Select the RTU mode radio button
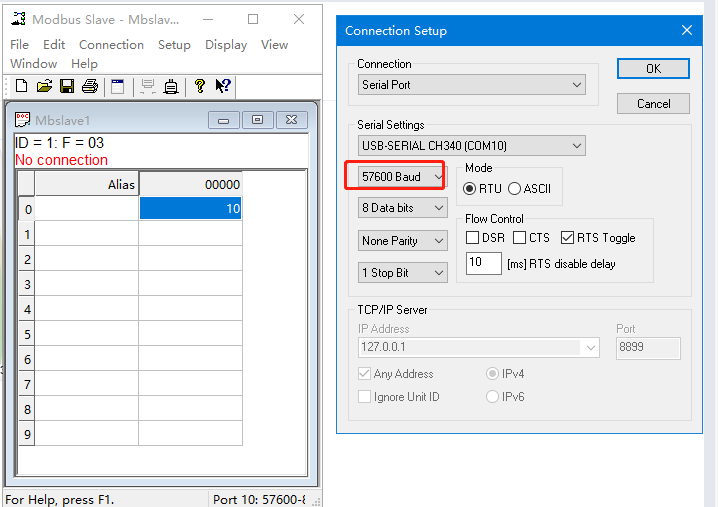 pos(470,189)
